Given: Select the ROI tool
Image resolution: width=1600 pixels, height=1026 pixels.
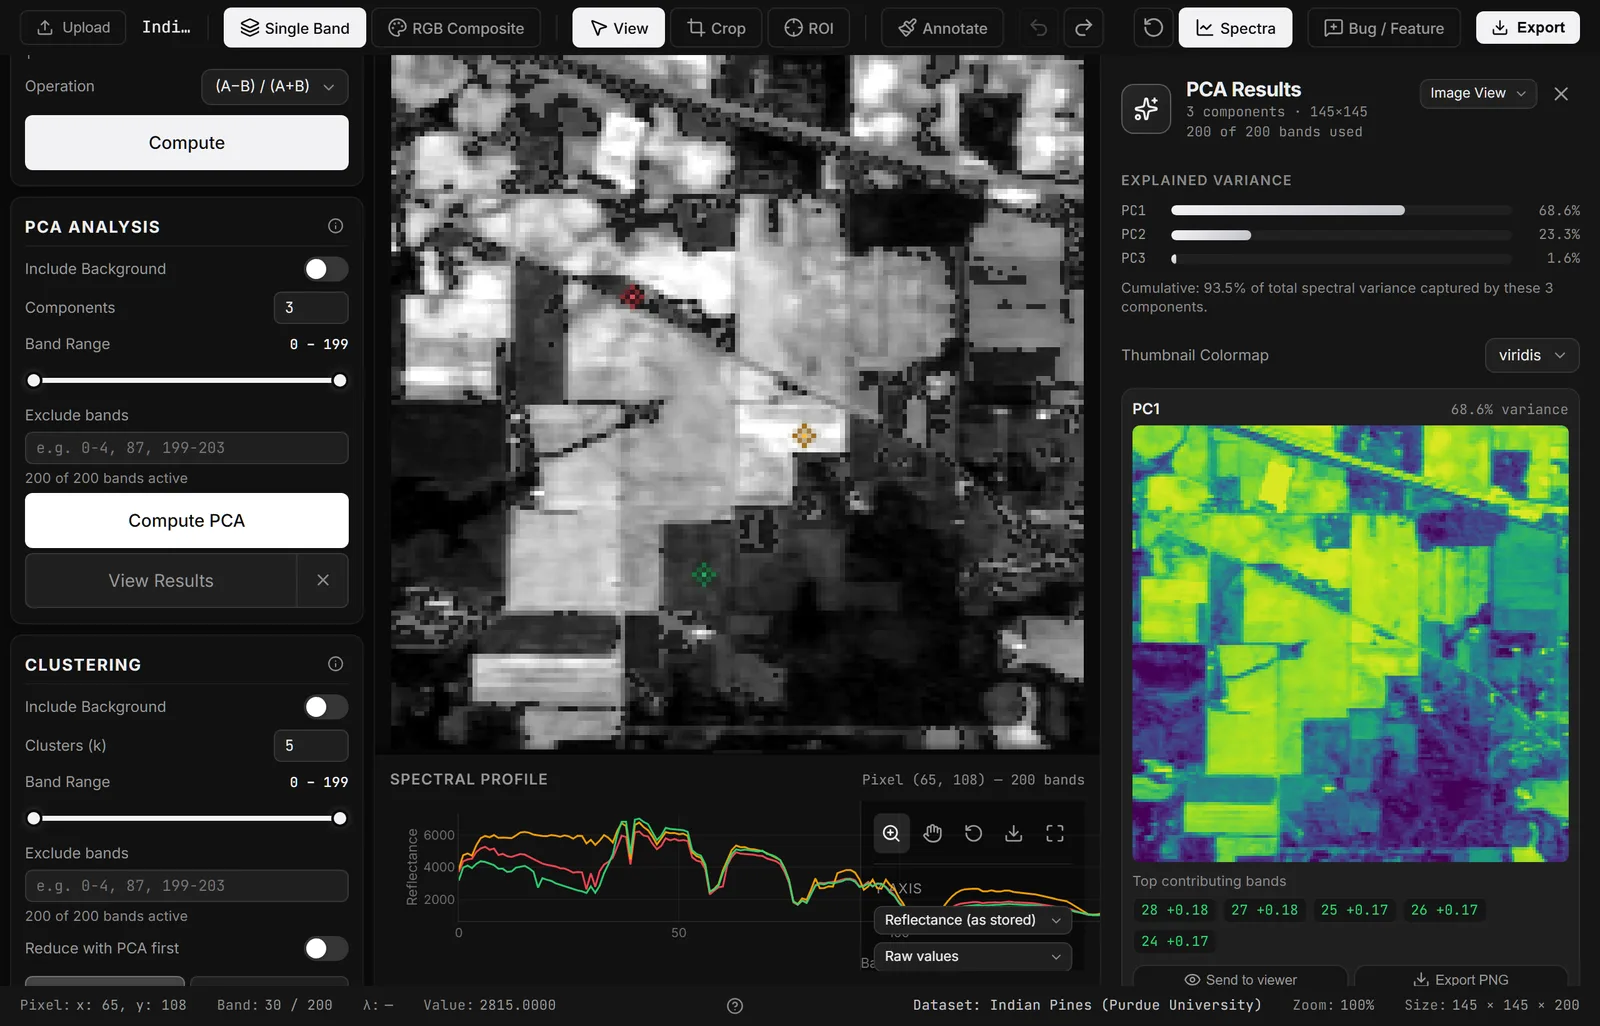Looking at the screenshot, I should [809, 28].
